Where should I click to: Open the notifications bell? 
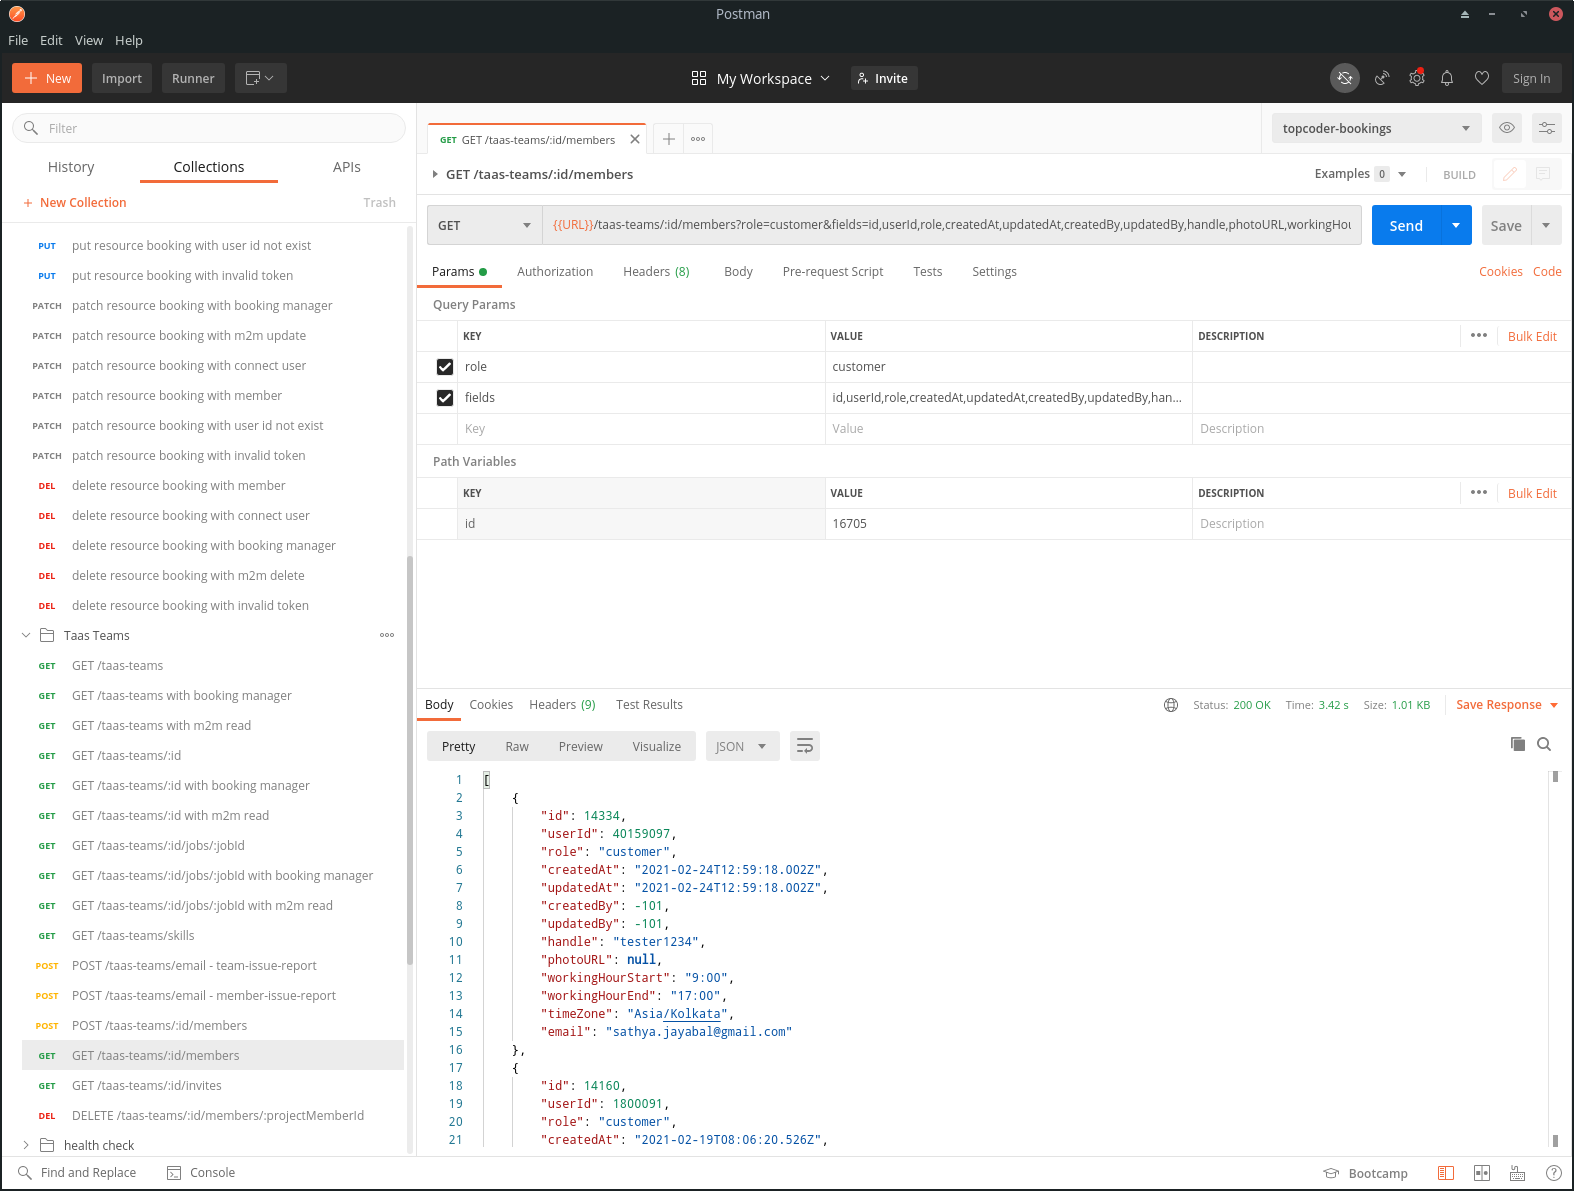(x=1447, y=78)
